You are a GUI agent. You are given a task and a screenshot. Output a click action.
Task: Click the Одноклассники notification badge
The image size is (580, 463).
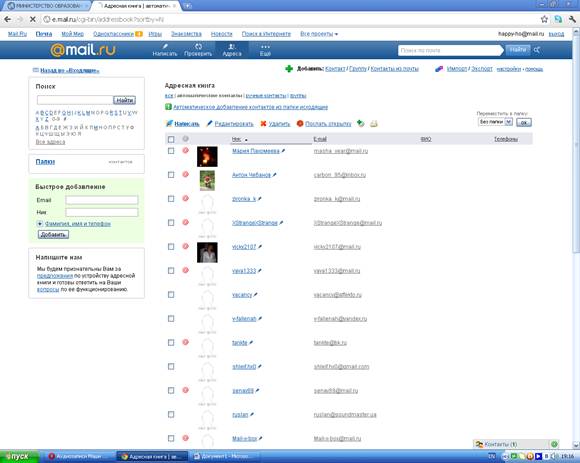139,34
